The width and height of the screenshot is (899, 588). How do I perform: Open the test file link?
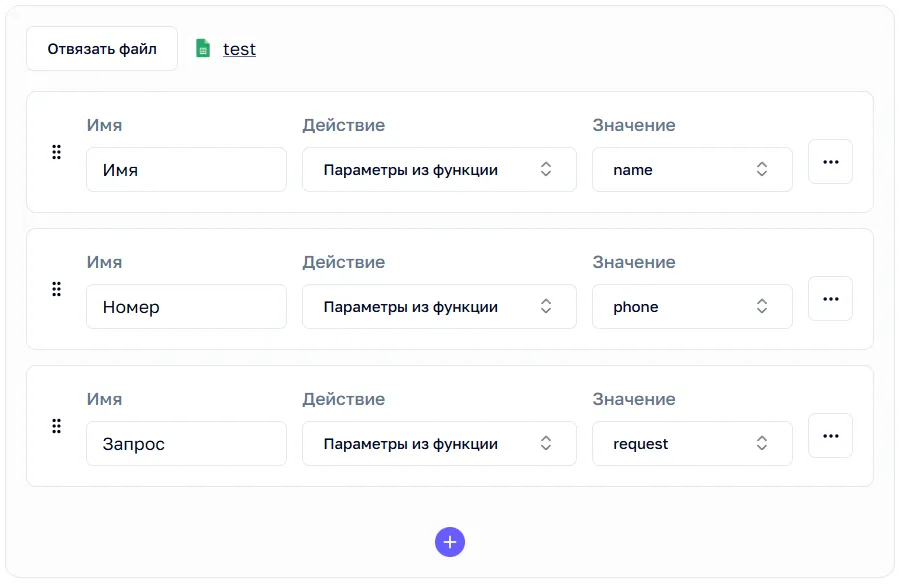(239, 49)
